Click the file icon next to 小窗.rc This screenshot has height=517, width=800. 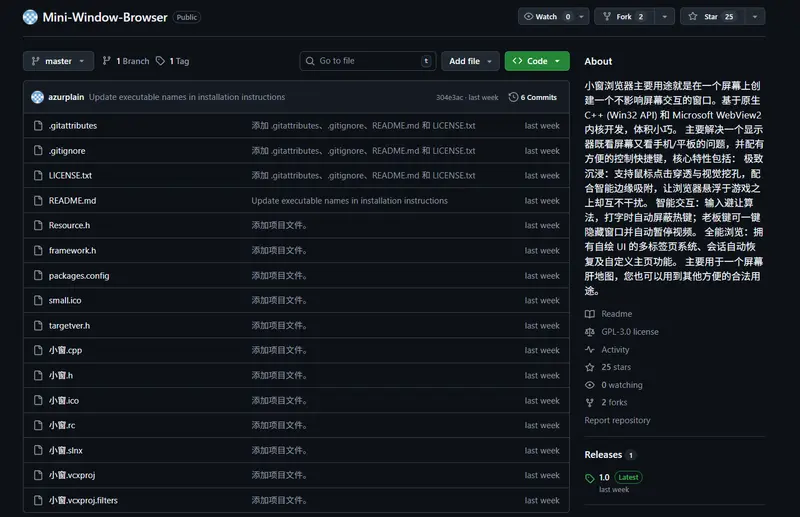point(38,425)
